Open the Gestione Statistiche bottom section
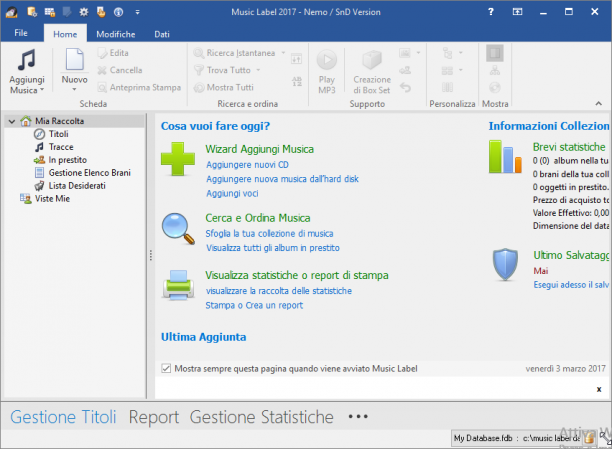 [x=262, y=417]
